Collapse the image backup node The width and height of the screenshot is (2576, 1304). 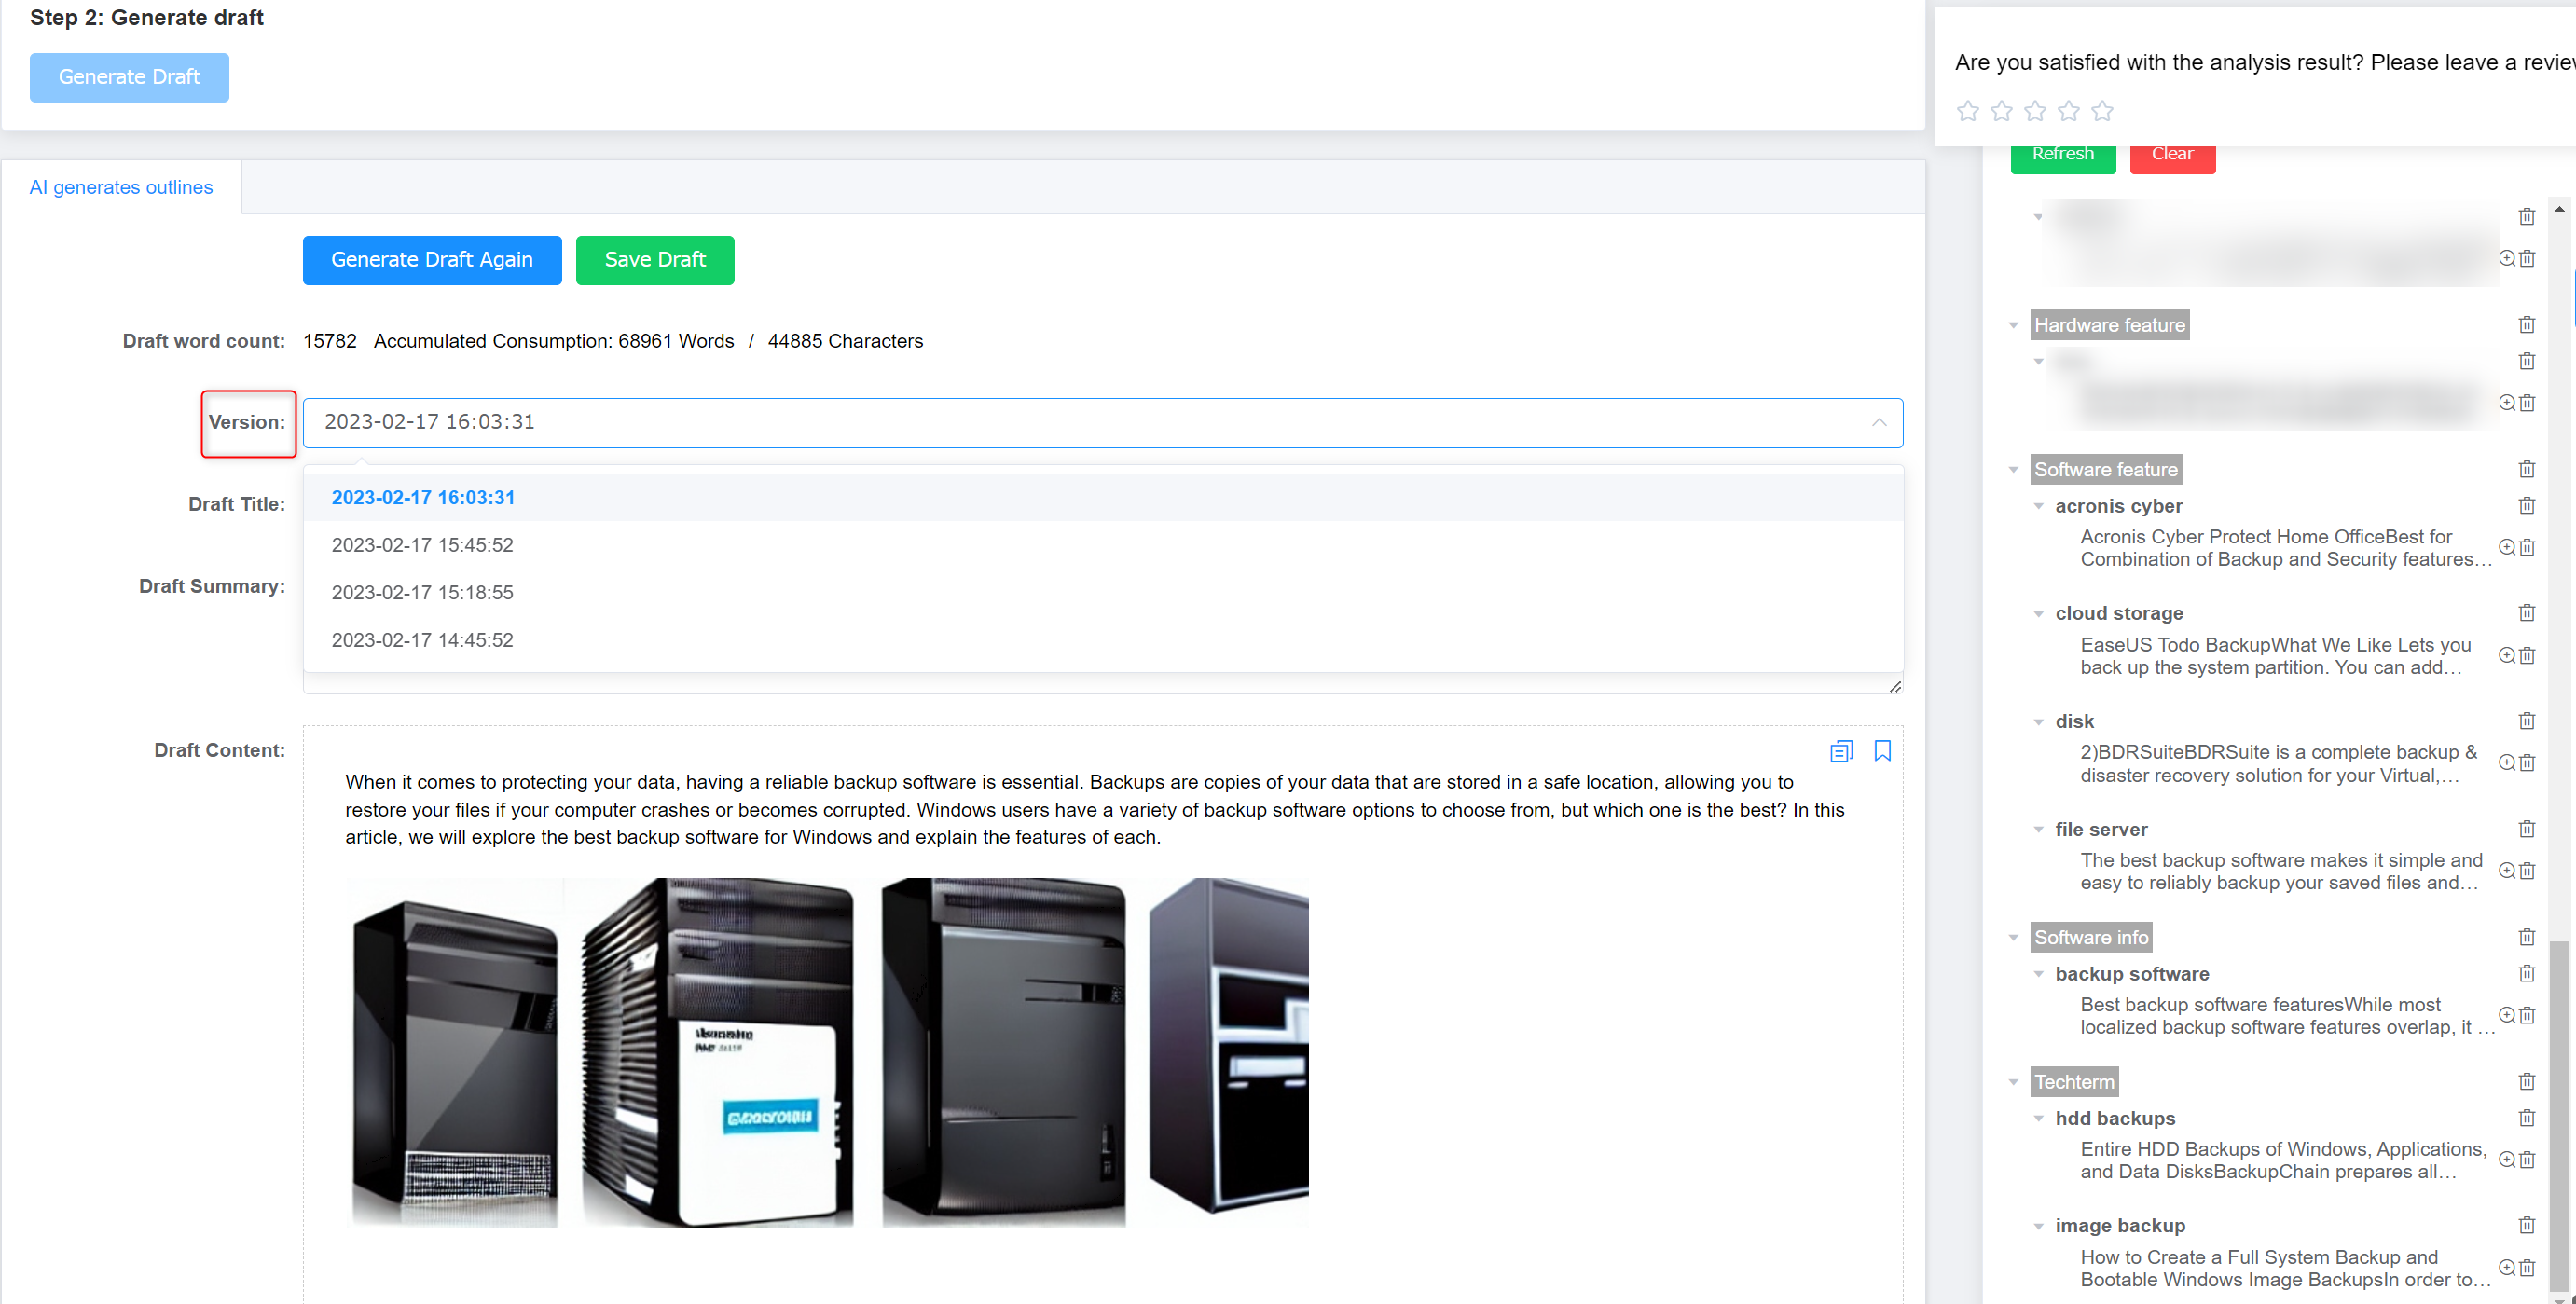[x=2039, y=1226]
